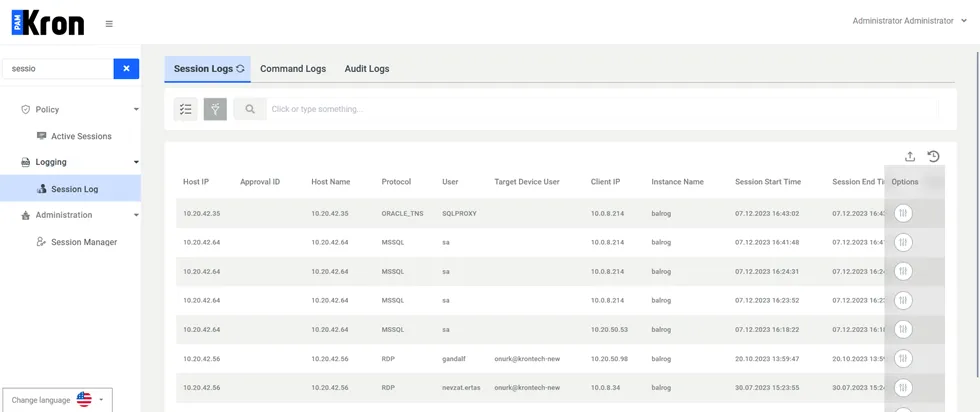Image resolution: width=980 pixels, height=412 pixels.
Task: Click the Instance Name column header
Action: [x=678, y=182]
